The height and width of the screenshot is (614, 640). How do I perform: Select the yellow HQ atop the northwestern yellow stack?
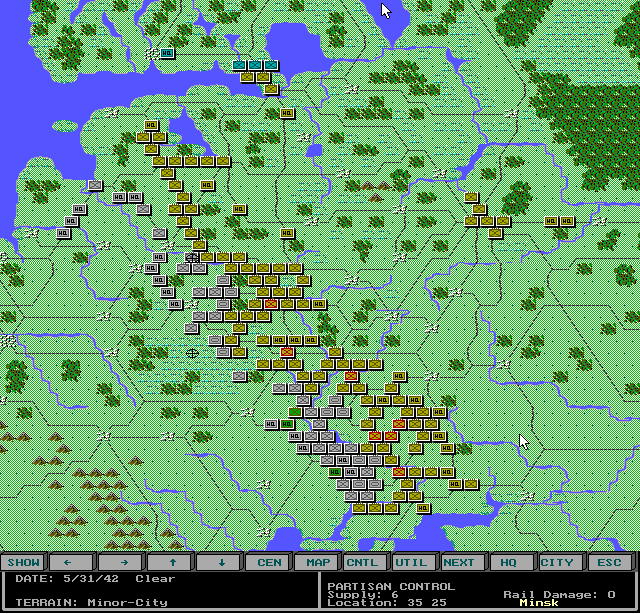coord(151,125)
